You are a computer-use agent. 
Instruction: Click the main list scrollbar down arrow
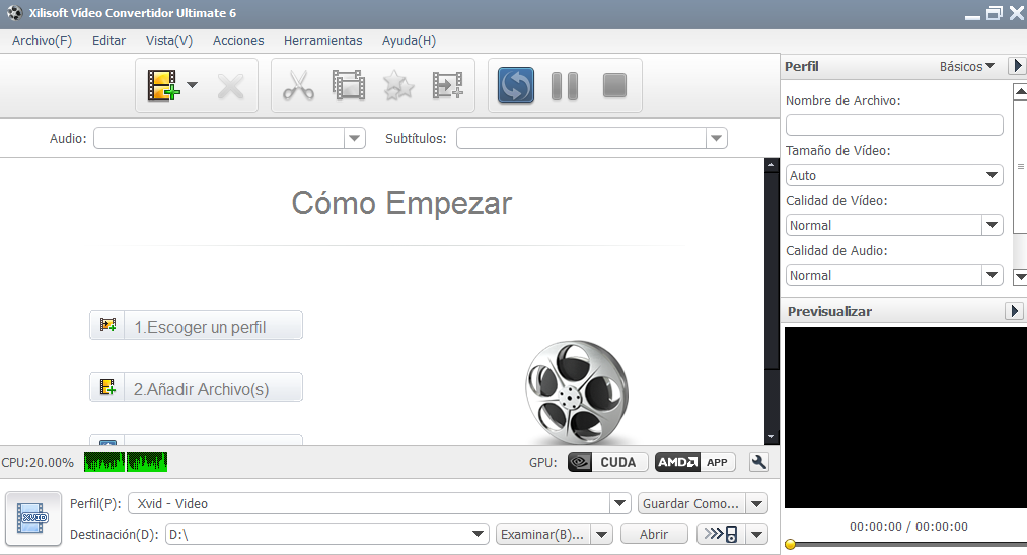click(x=771, y=436)
